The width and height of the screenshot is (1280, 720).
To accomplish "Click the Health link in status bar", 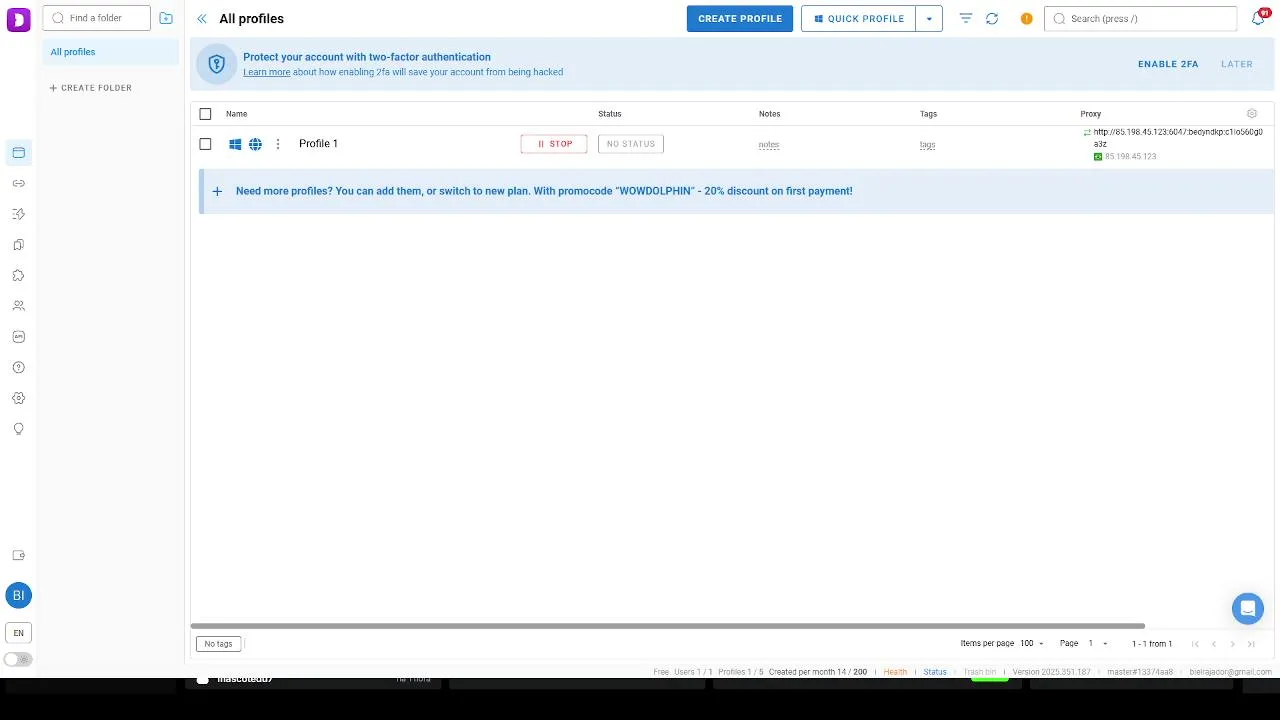I will pos(895,672).
